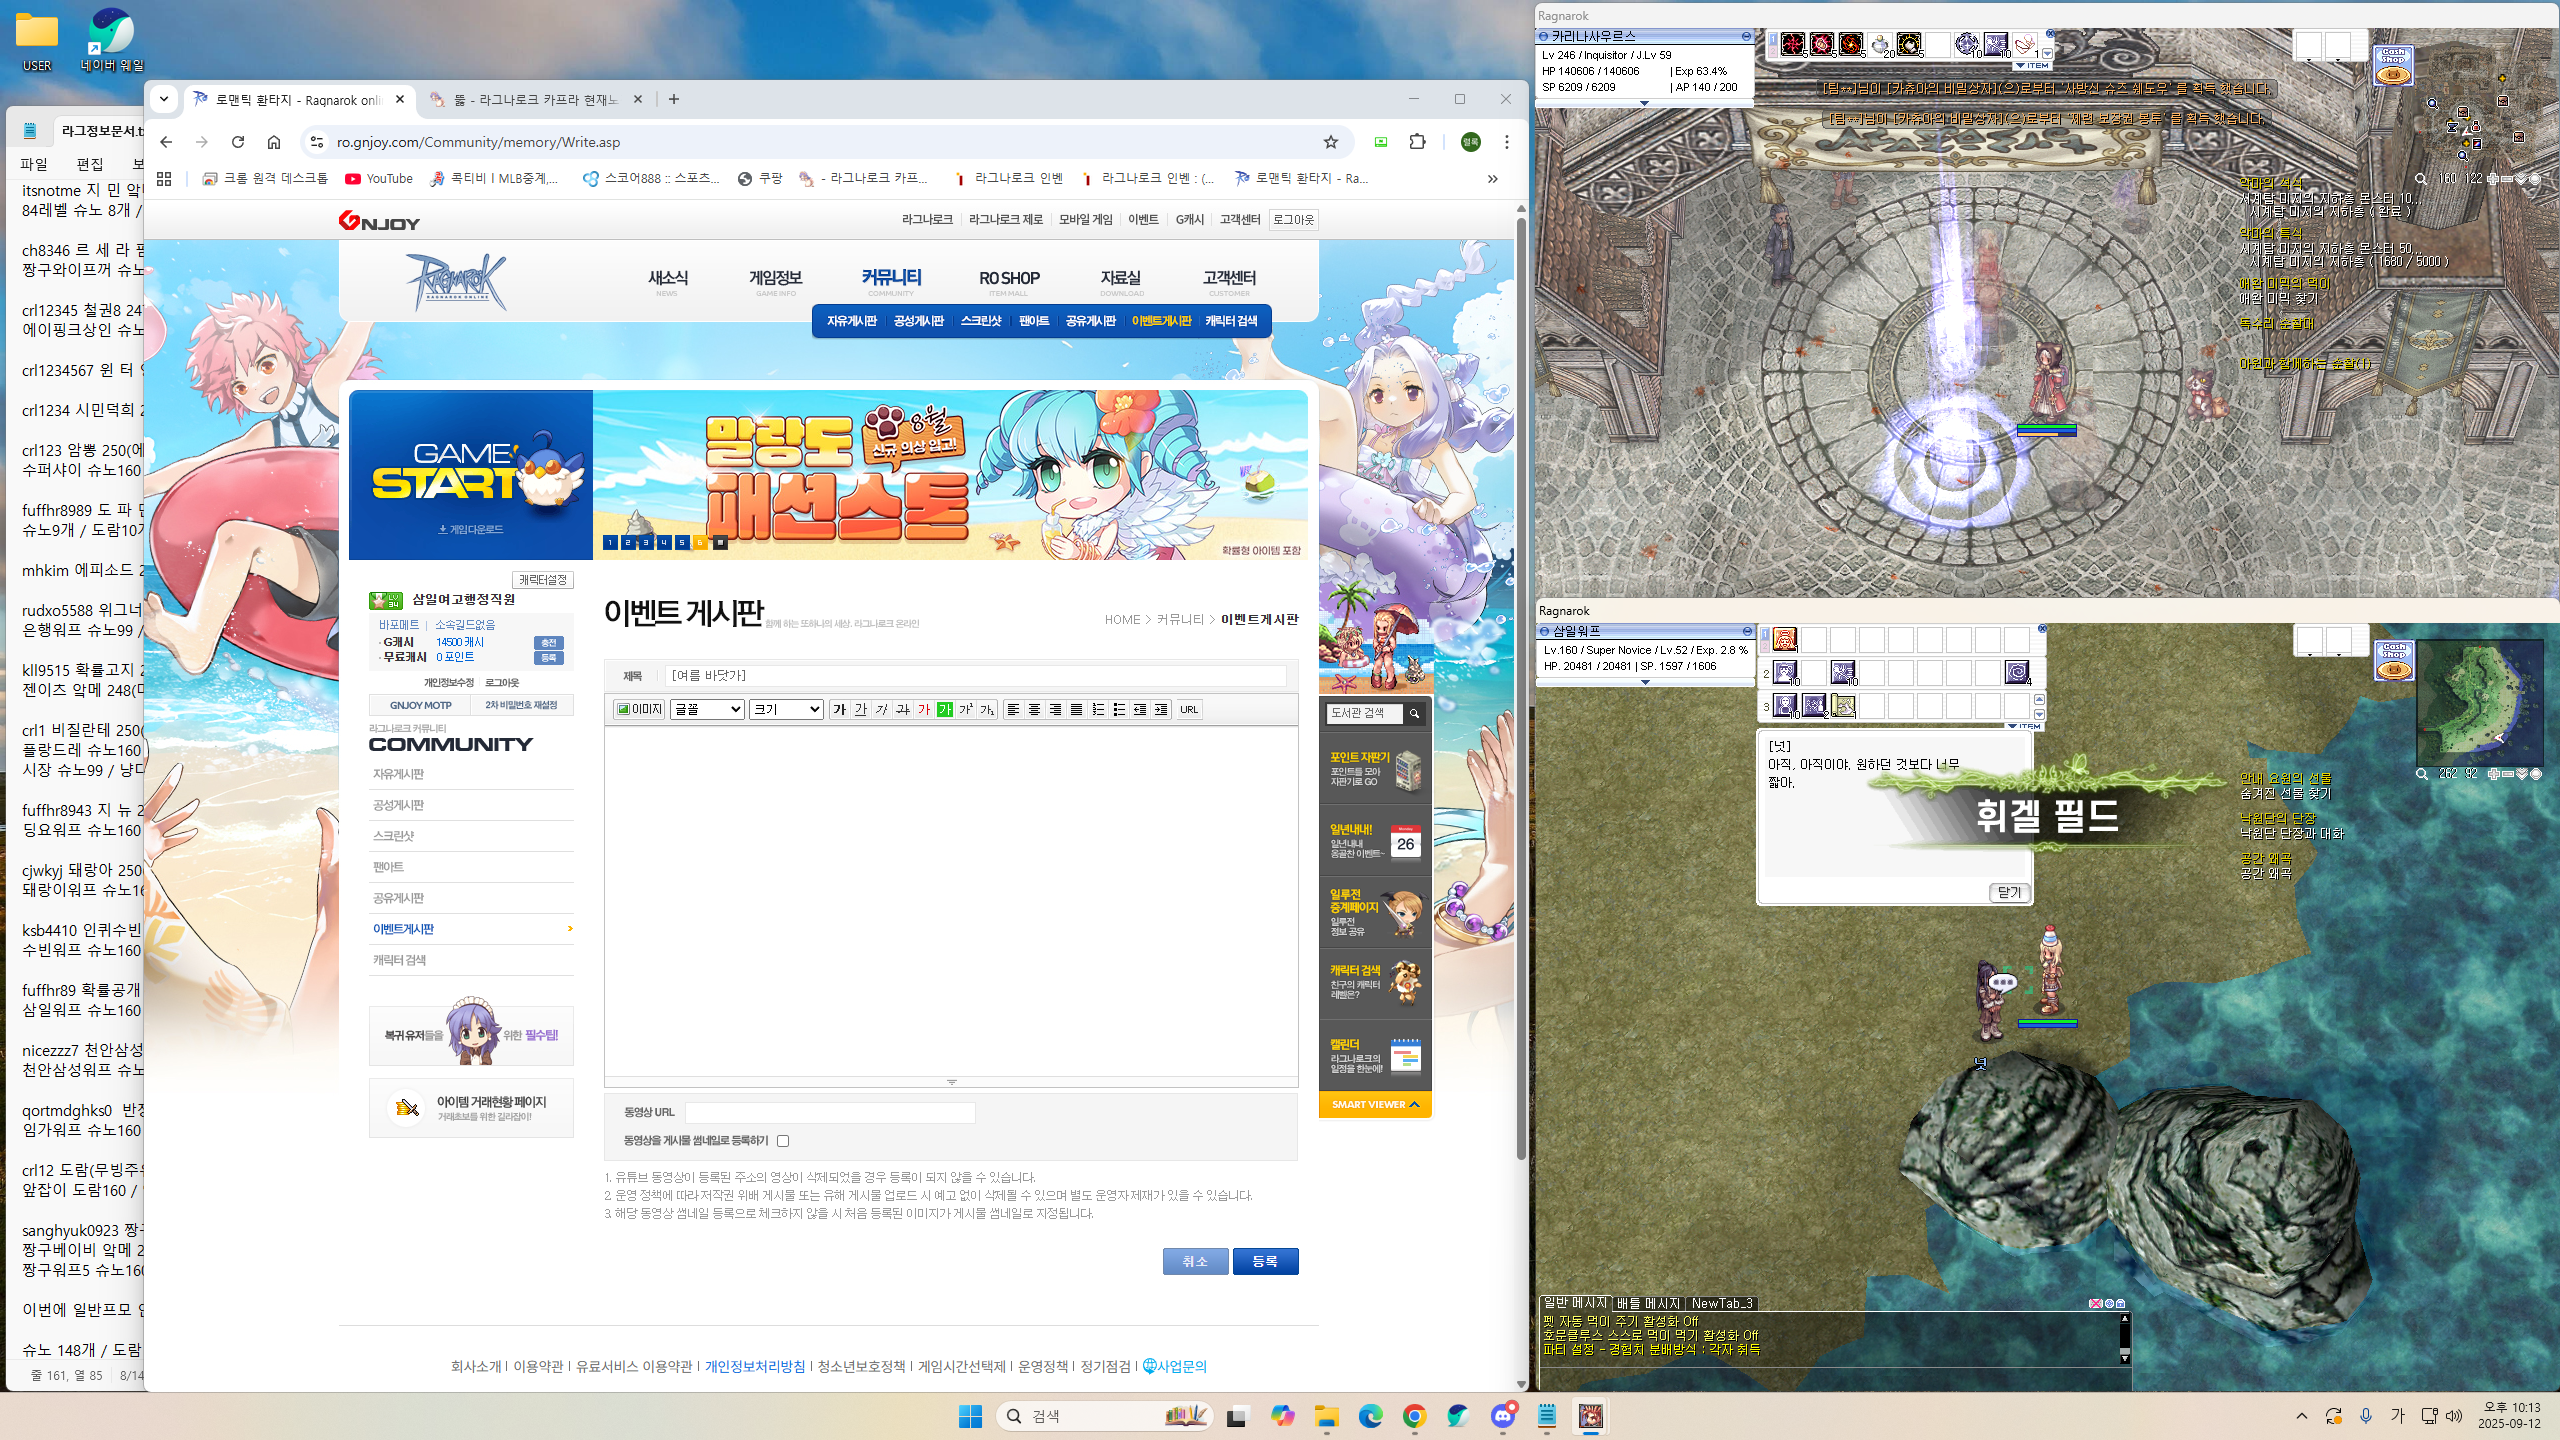Submit post with 등록 button
The width and height of the screenshot is (2560, 1440).
(x=1265, y=1261)
